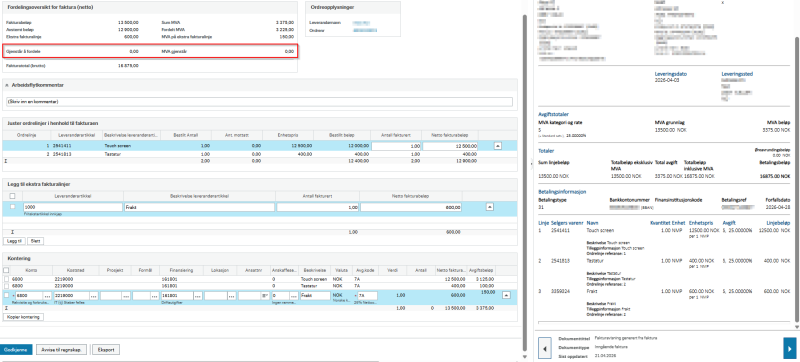
Task: Click the Leveringssted heading in invoice preview
Action: [x=737, y=74]
